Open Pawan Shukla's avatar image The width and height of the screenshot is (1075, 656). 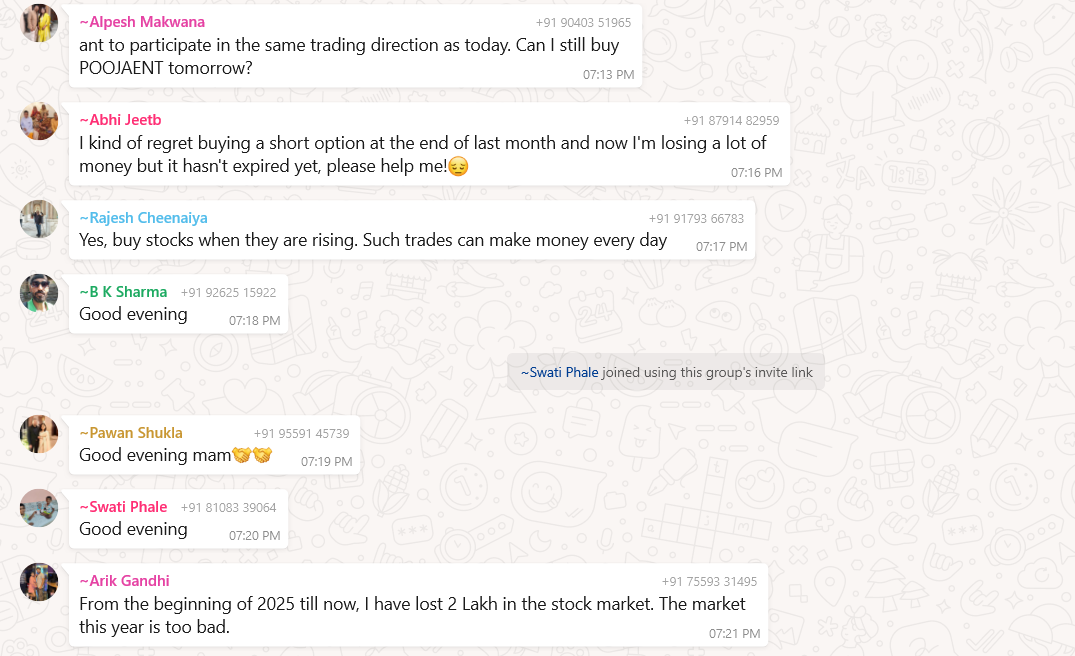[x=39, y=434]
